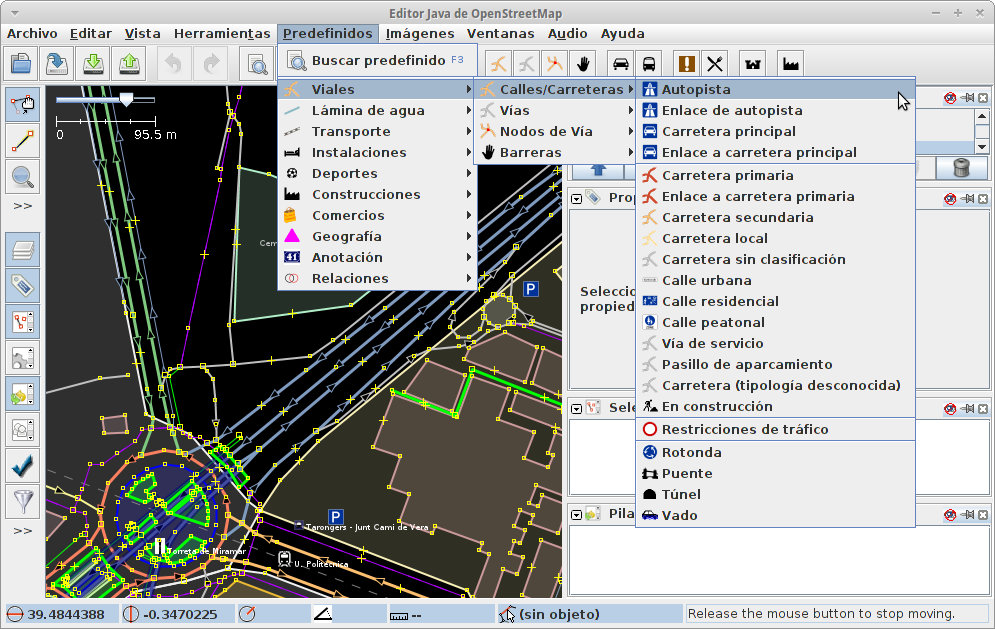Click the bus preset toolbar icon
The image size is (995, 629).
(x=649, y=64)
